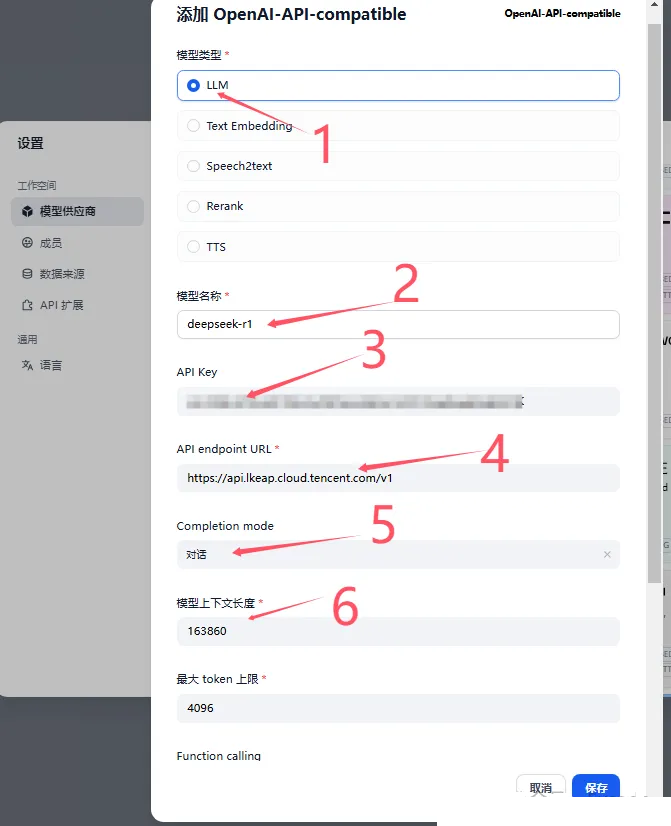Viewport: 671px width, 826px height.
Task: Select the LLM model type radio
Action: pos(398,85)
